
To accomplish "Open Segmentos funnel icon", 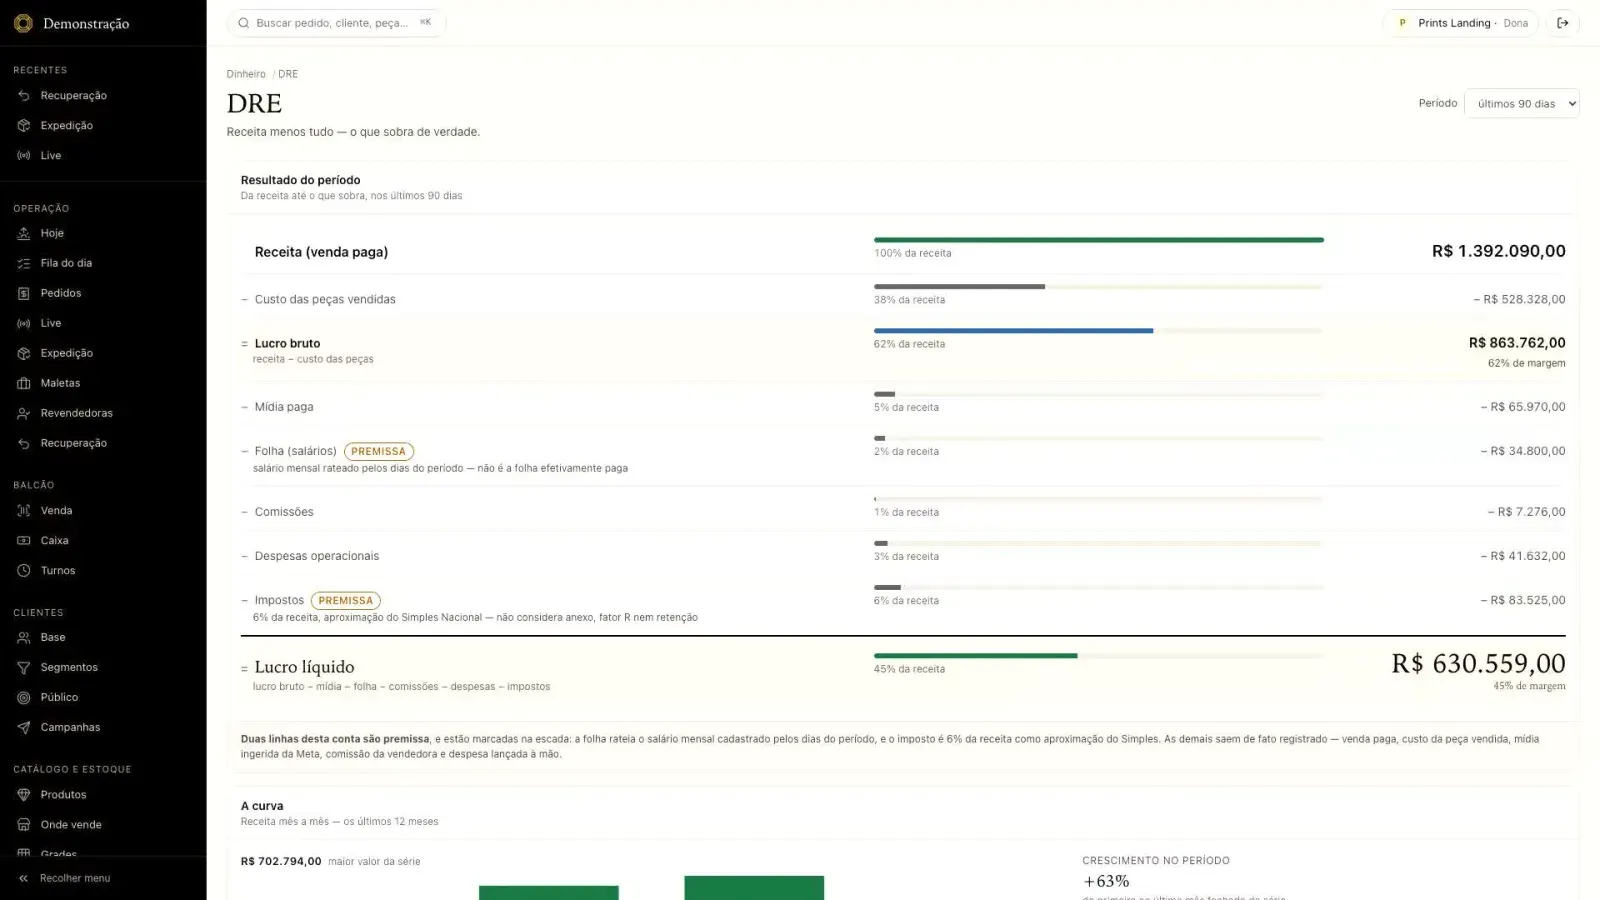I will pos(24,667).
